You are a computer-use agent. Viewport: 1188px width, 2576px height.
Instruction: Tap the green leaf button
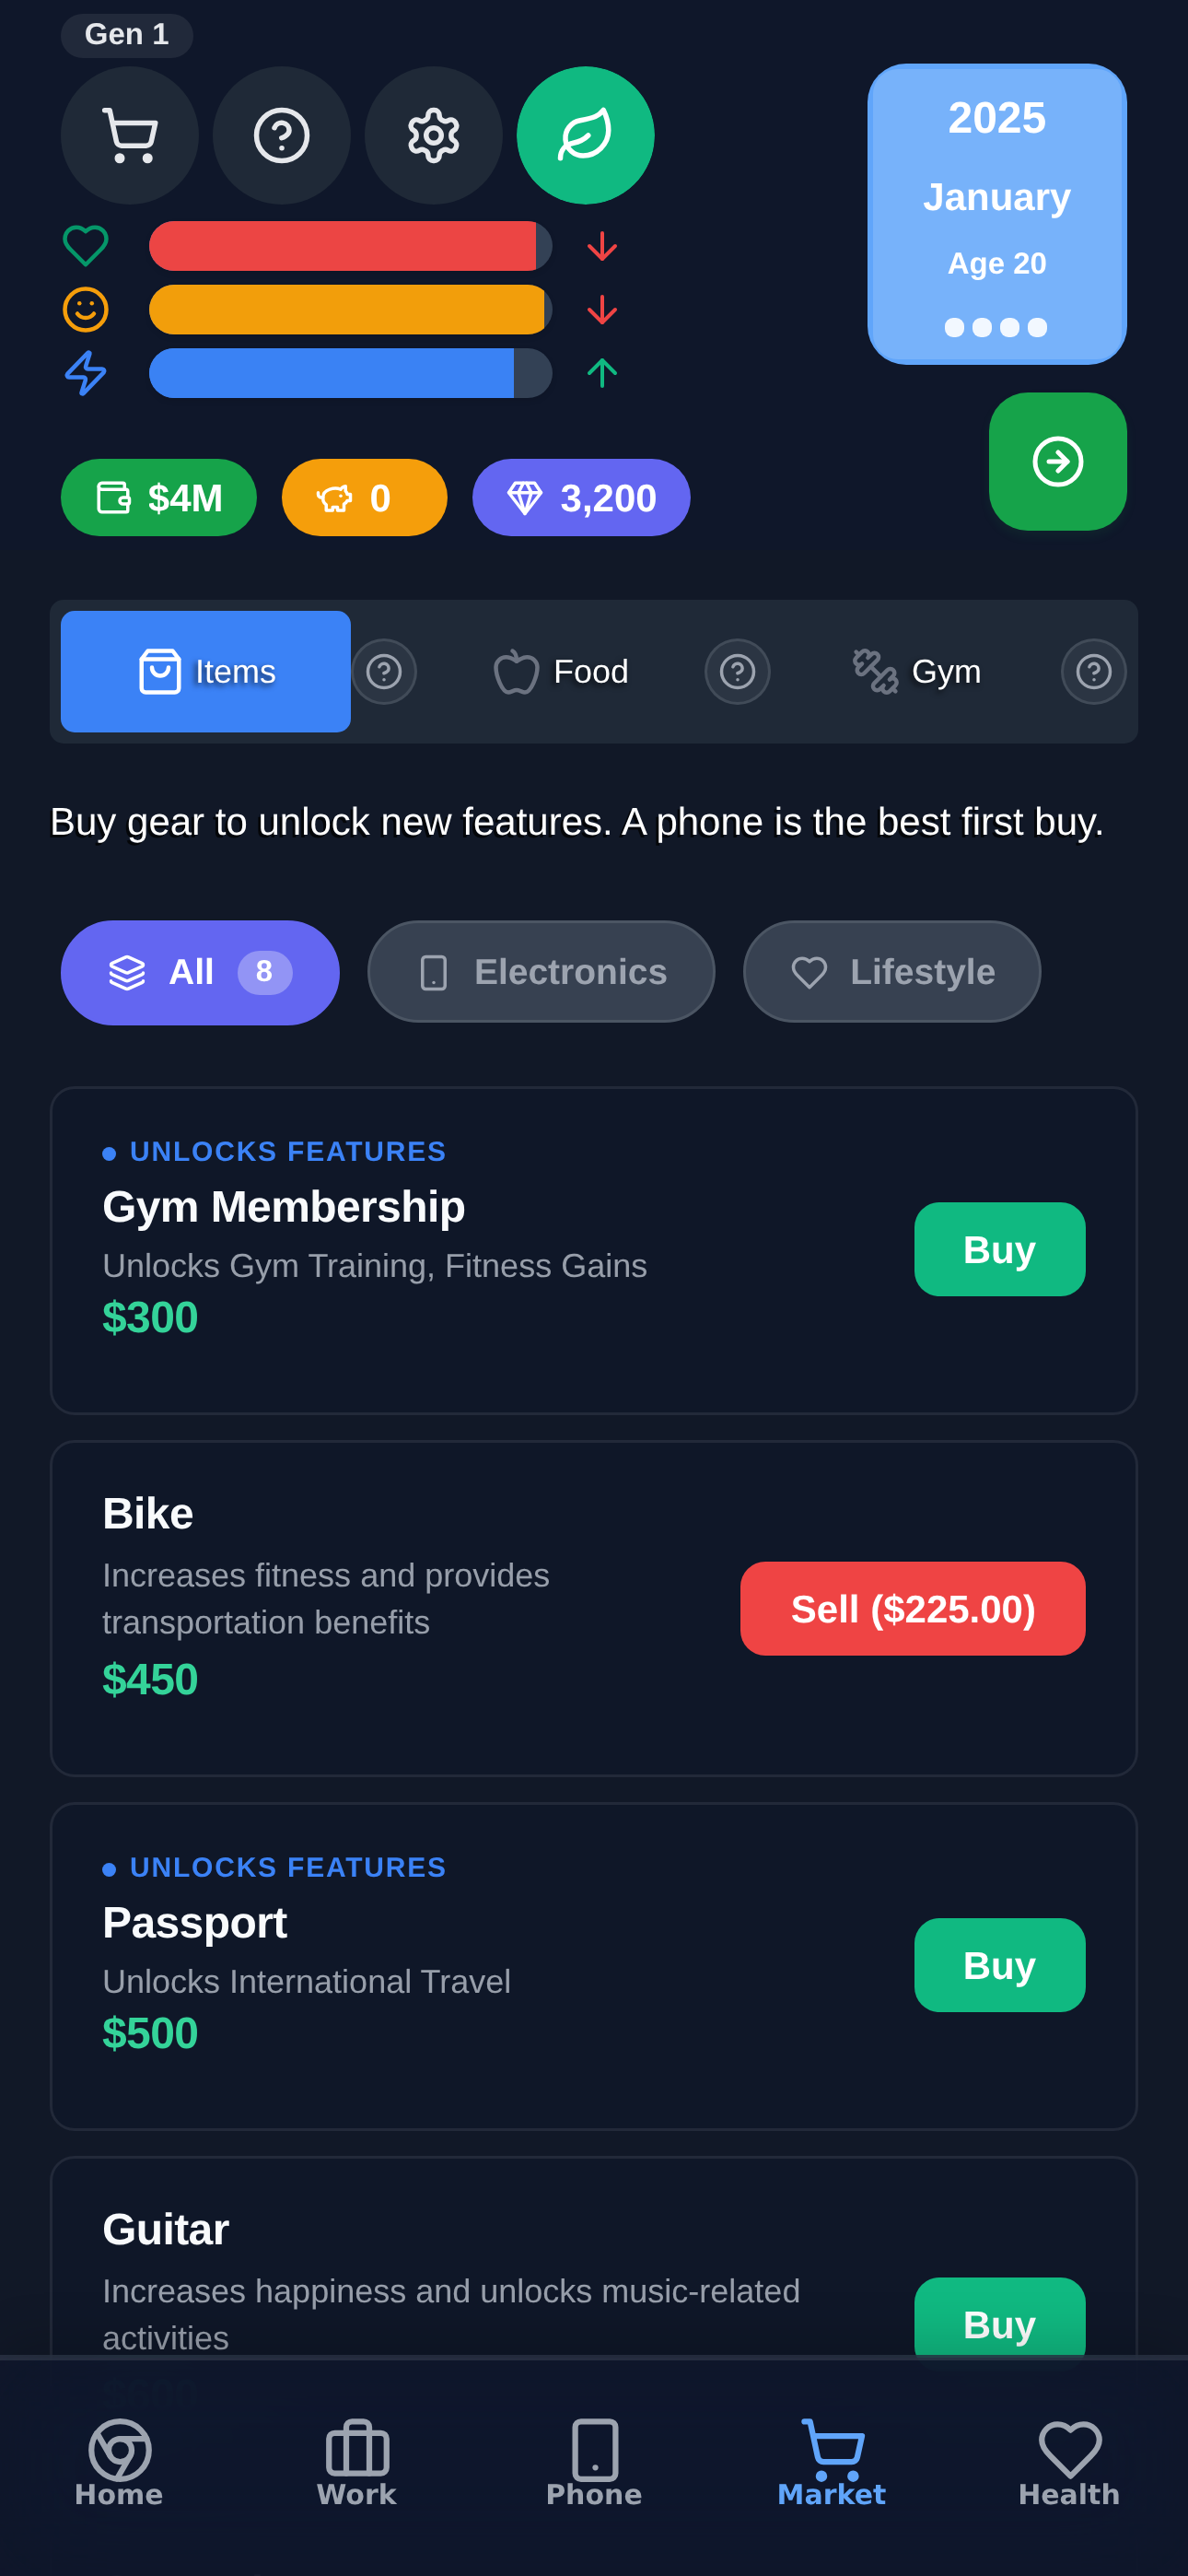point(586,135)
